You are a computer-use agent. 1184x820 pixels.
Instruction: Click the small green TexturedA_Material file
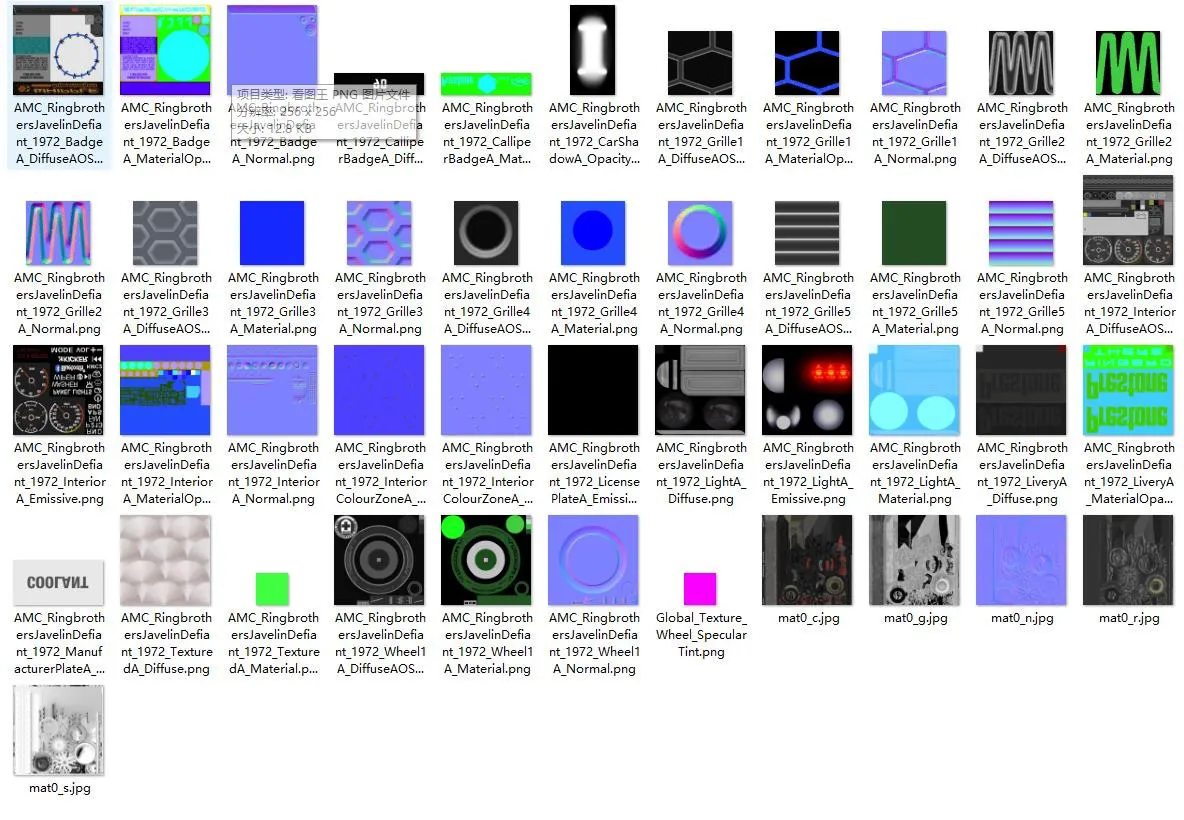coord(272,588)
